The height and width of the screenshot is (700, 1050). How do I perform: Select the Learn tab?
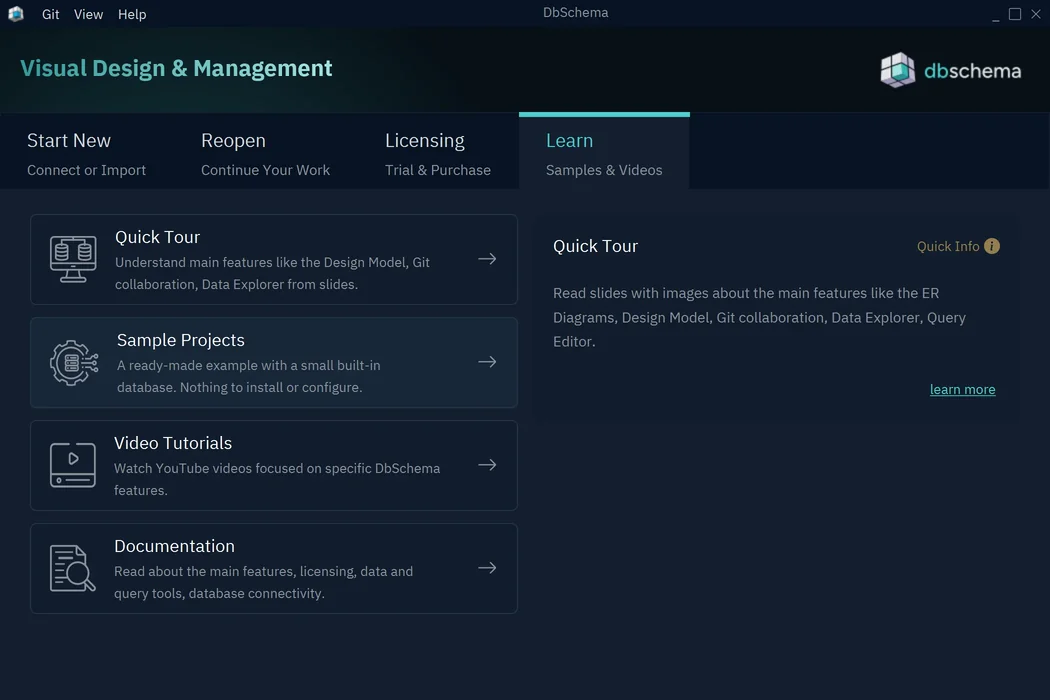pos(604,153)
